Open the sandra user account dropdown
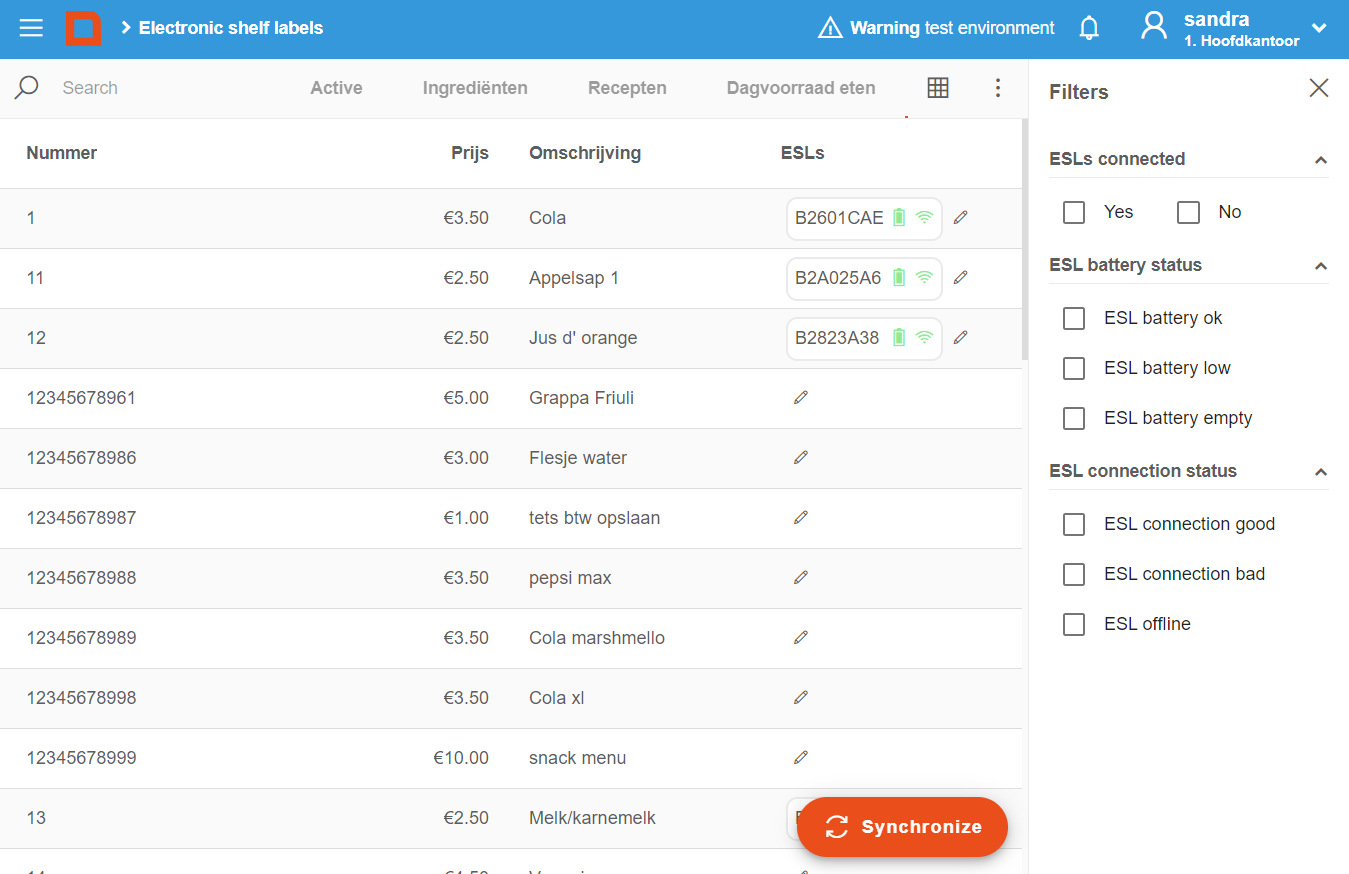Viewport: 1349px width, 874px height. click(1319, 28)
